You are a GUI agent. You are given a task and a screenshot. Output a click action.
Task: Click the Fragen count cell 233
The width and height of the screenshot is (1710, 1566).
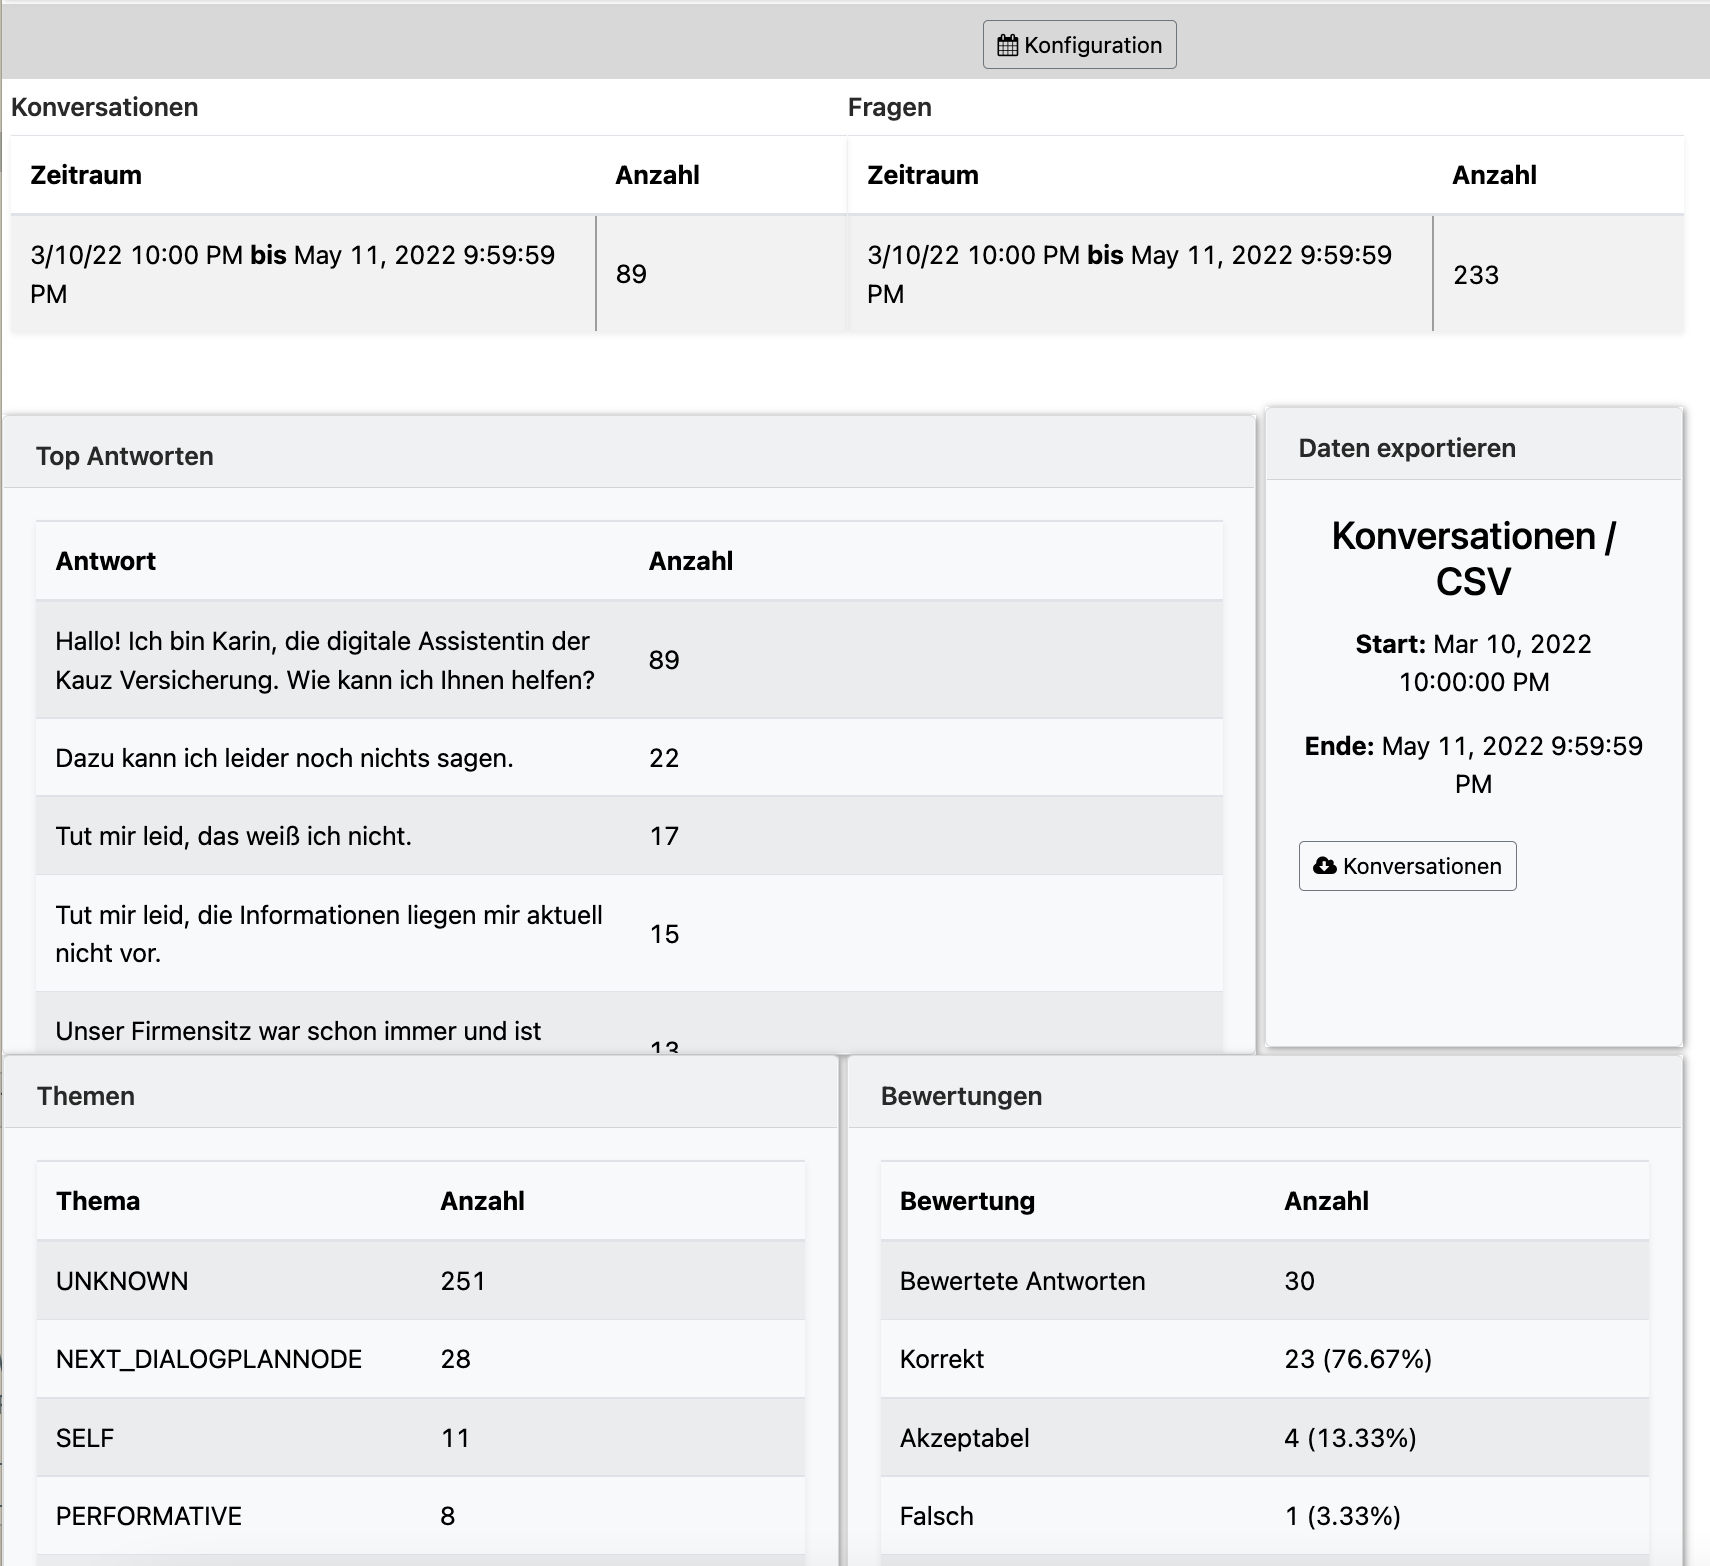[1558, 274]
